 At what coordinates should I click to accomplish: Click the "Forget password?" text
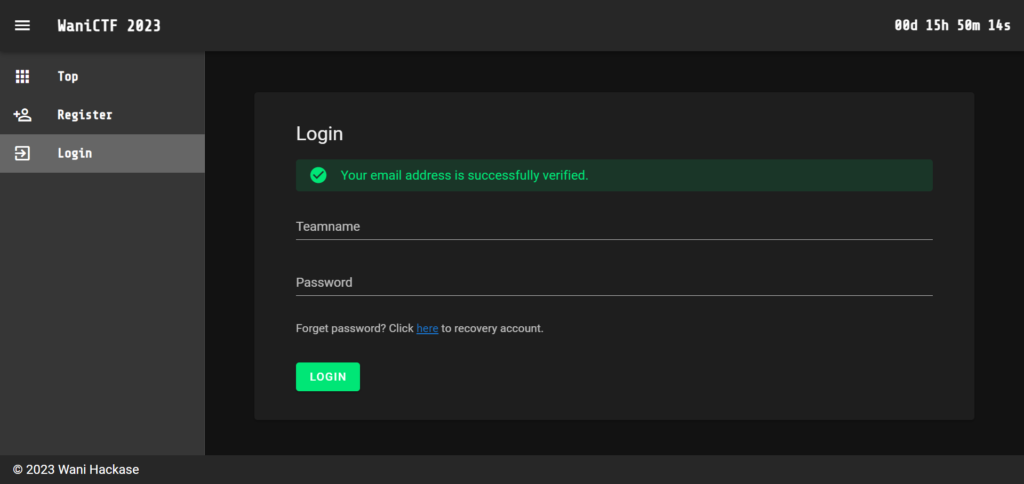point(341,328)
